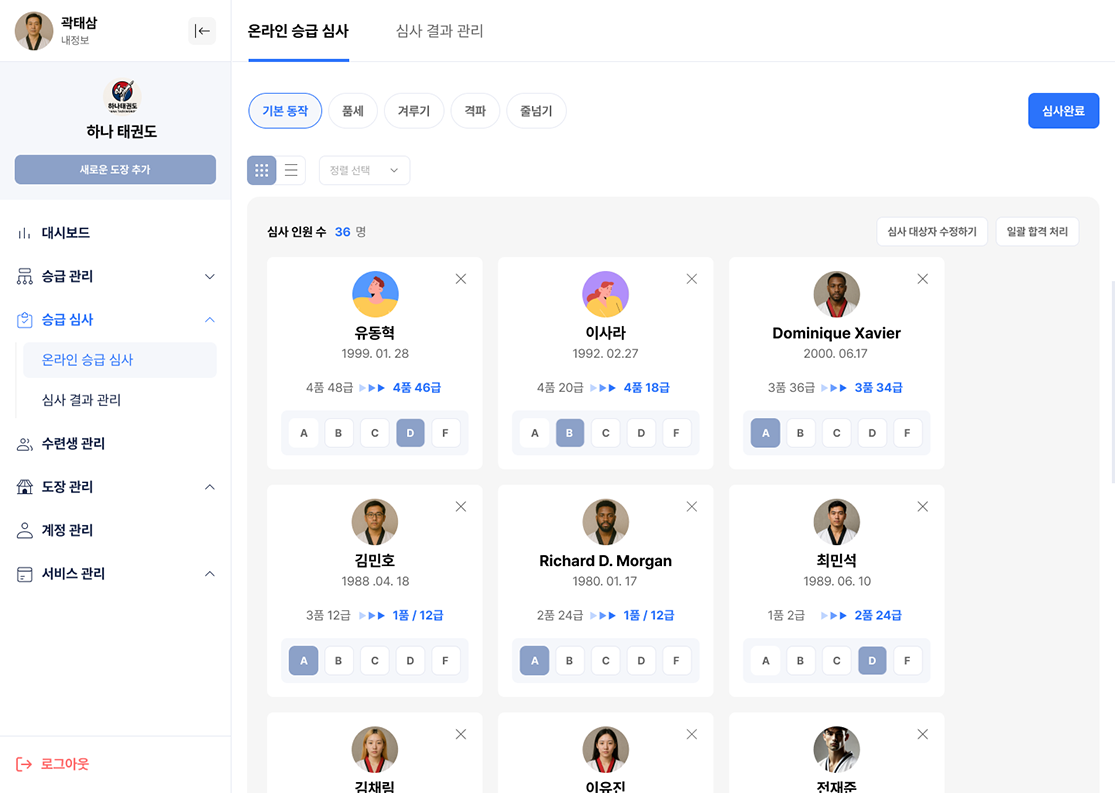
Task: Click the 하나 태권도 dojo logo
Action: coord(122,97)
